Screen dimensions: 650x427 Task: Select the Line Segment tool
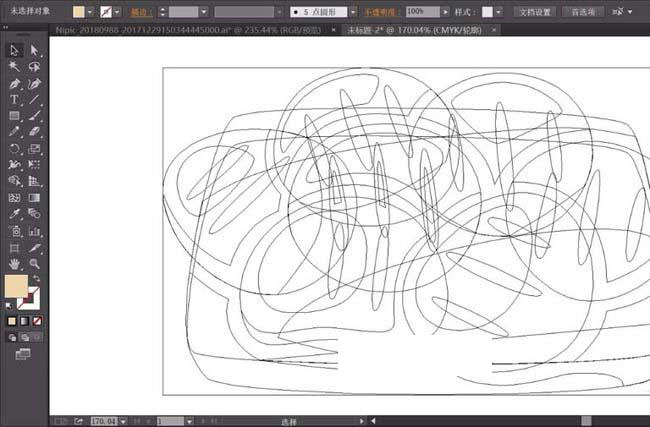pos(34,99)
